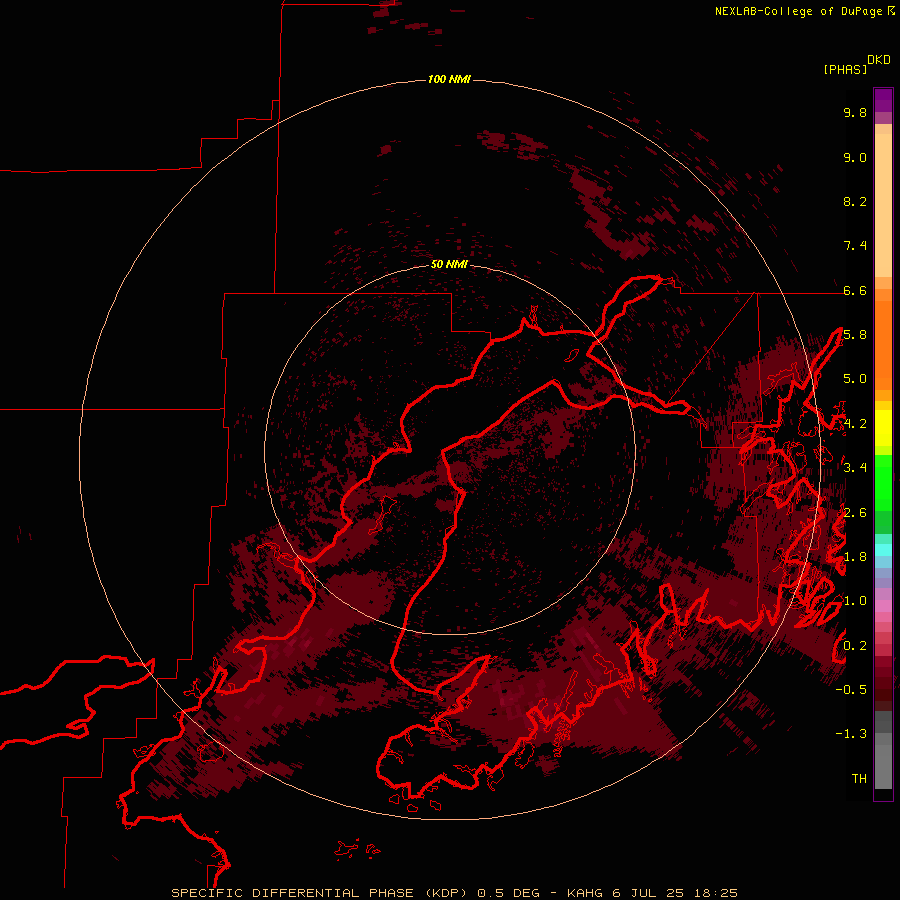The width and height of the screenshot is (900, 900).
Task: Click the 1.0 value on color scale
Action: (x=855, y=601)
